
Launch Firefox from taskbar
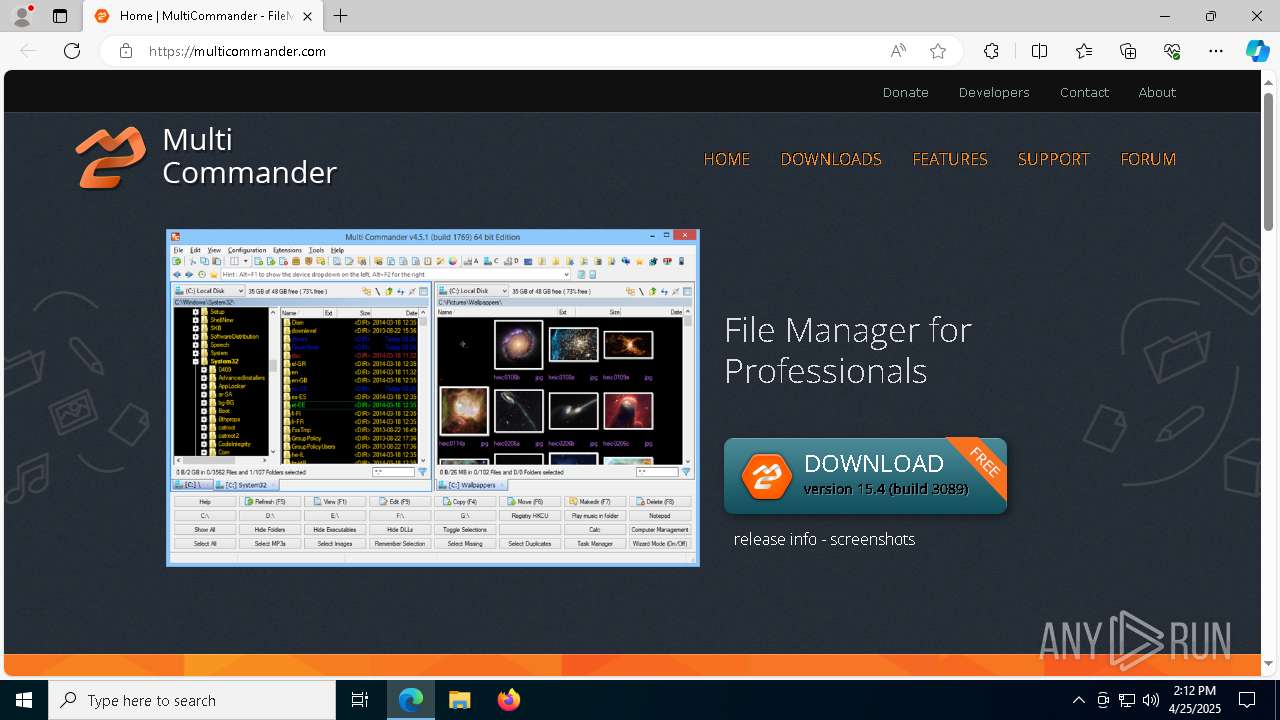coord(509,700)
